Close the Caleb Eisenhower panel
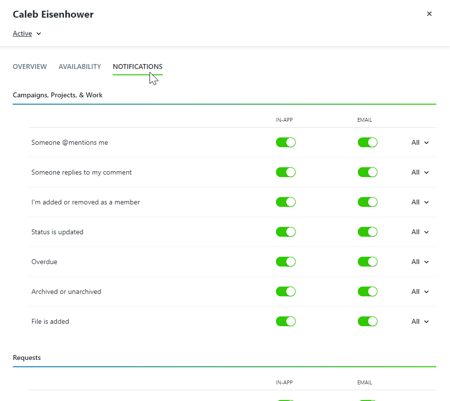Image resolution: width=450 pixels, height=401 pixels. pyautogui.click(x=429, y=14)
